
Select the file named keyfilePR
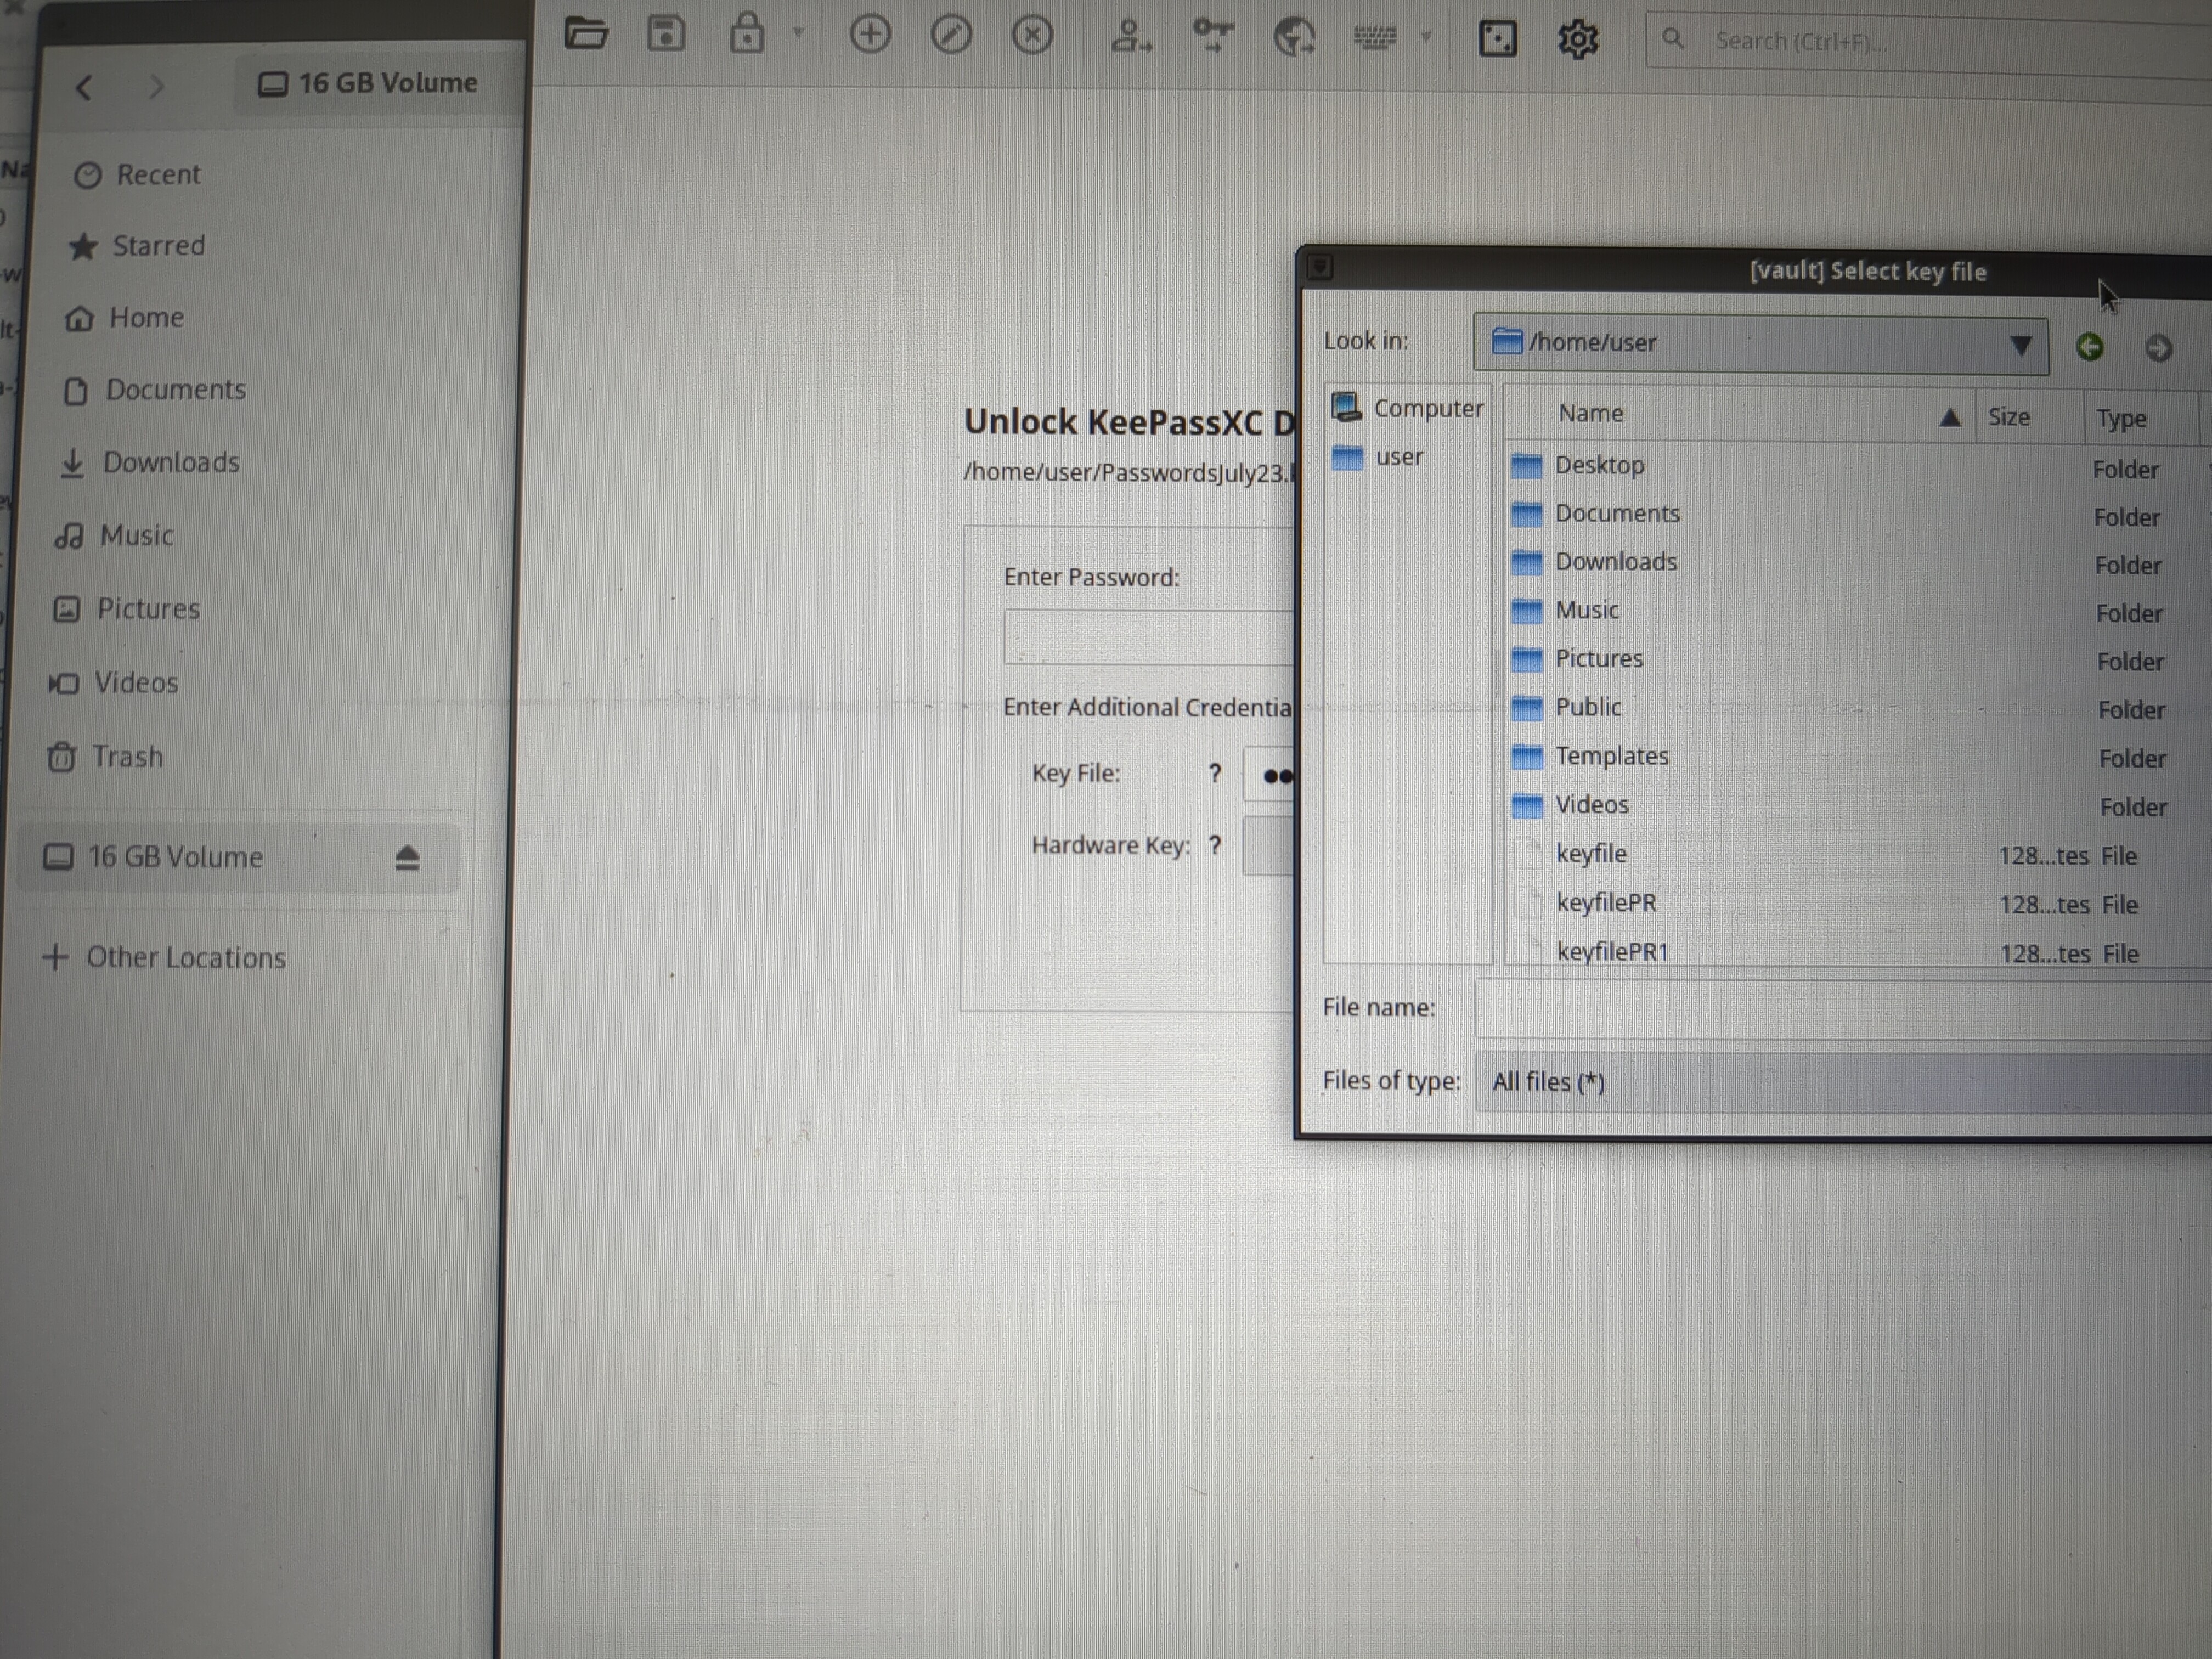(1858, 904)
